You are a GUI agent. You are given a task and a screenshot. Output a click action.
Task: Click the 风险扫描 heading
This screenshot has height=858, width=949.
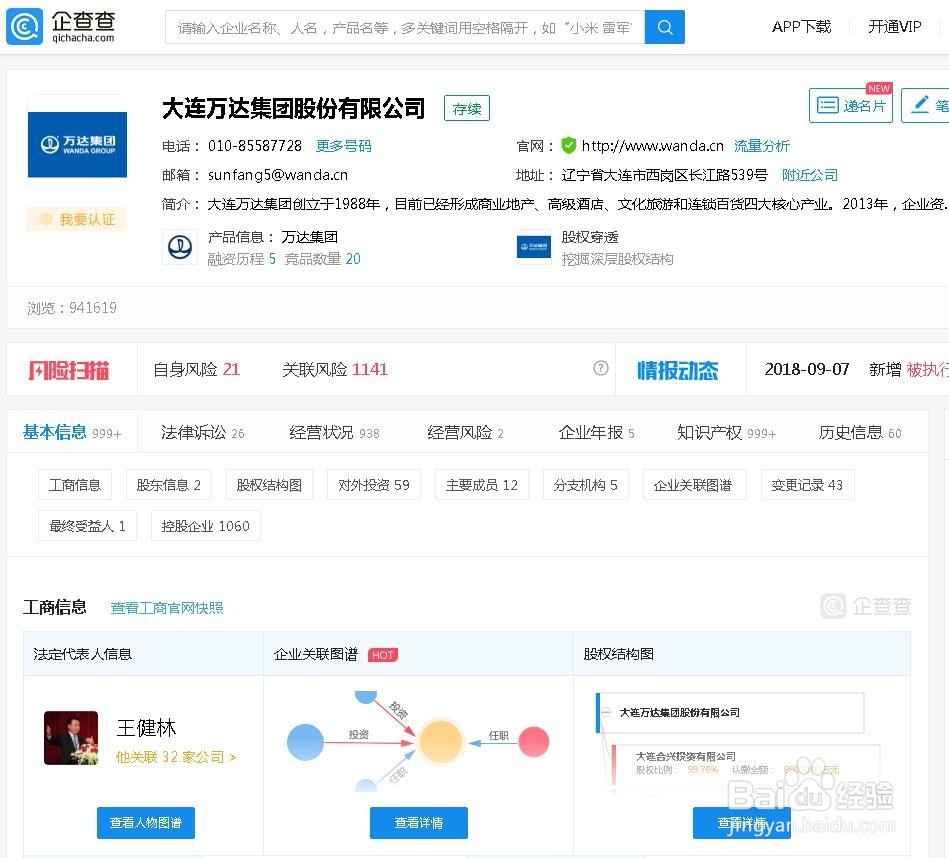tap(69, 370)
